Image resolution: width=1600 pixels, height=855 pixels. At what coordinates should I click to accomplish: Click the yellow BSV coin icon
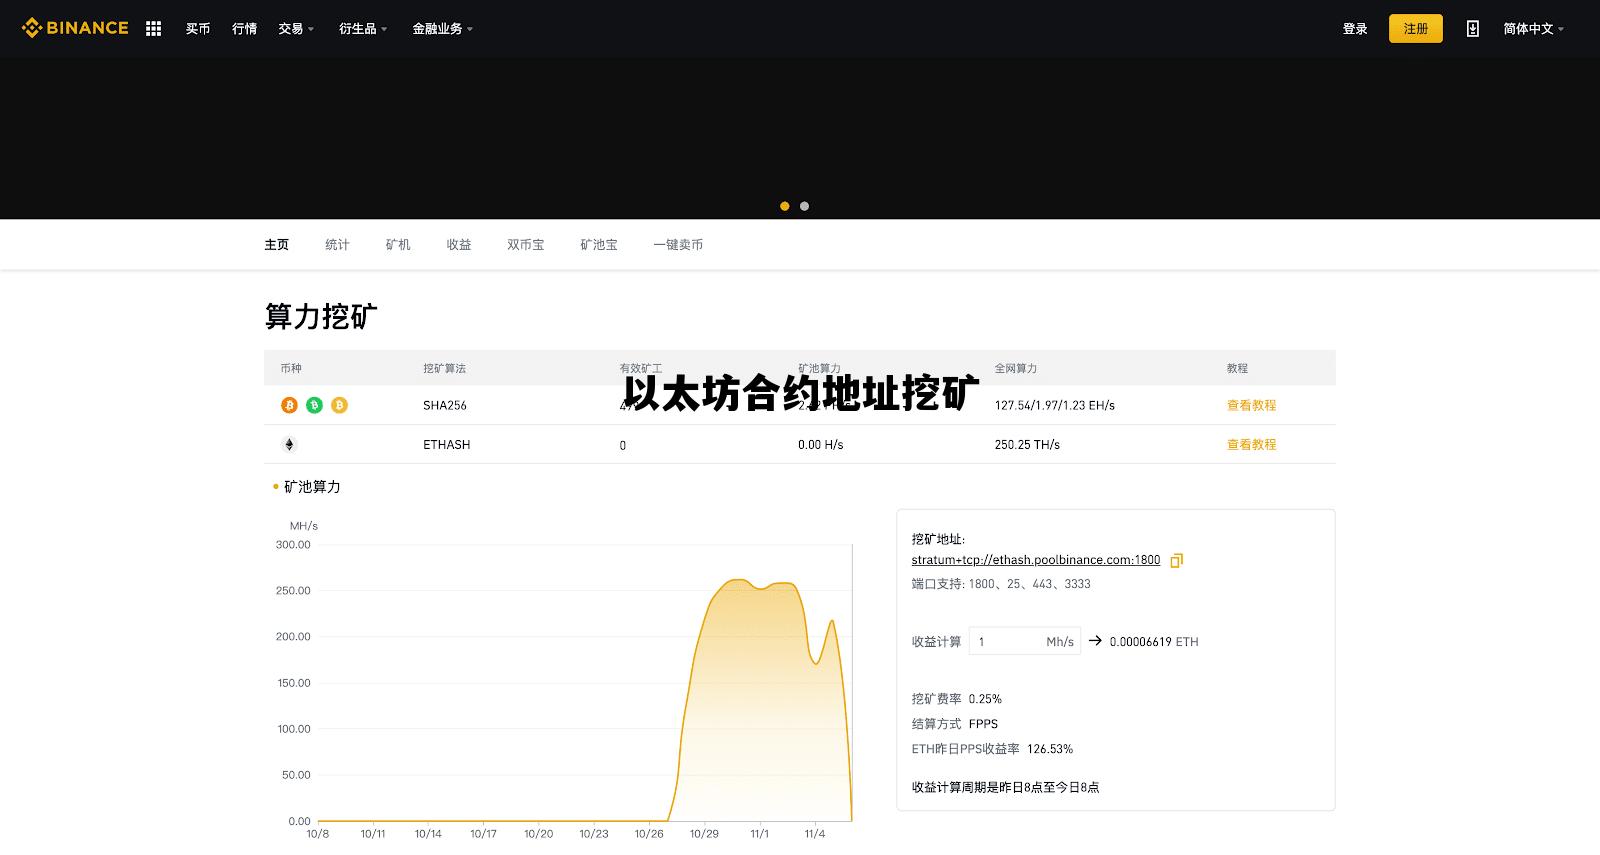[339, 405]
